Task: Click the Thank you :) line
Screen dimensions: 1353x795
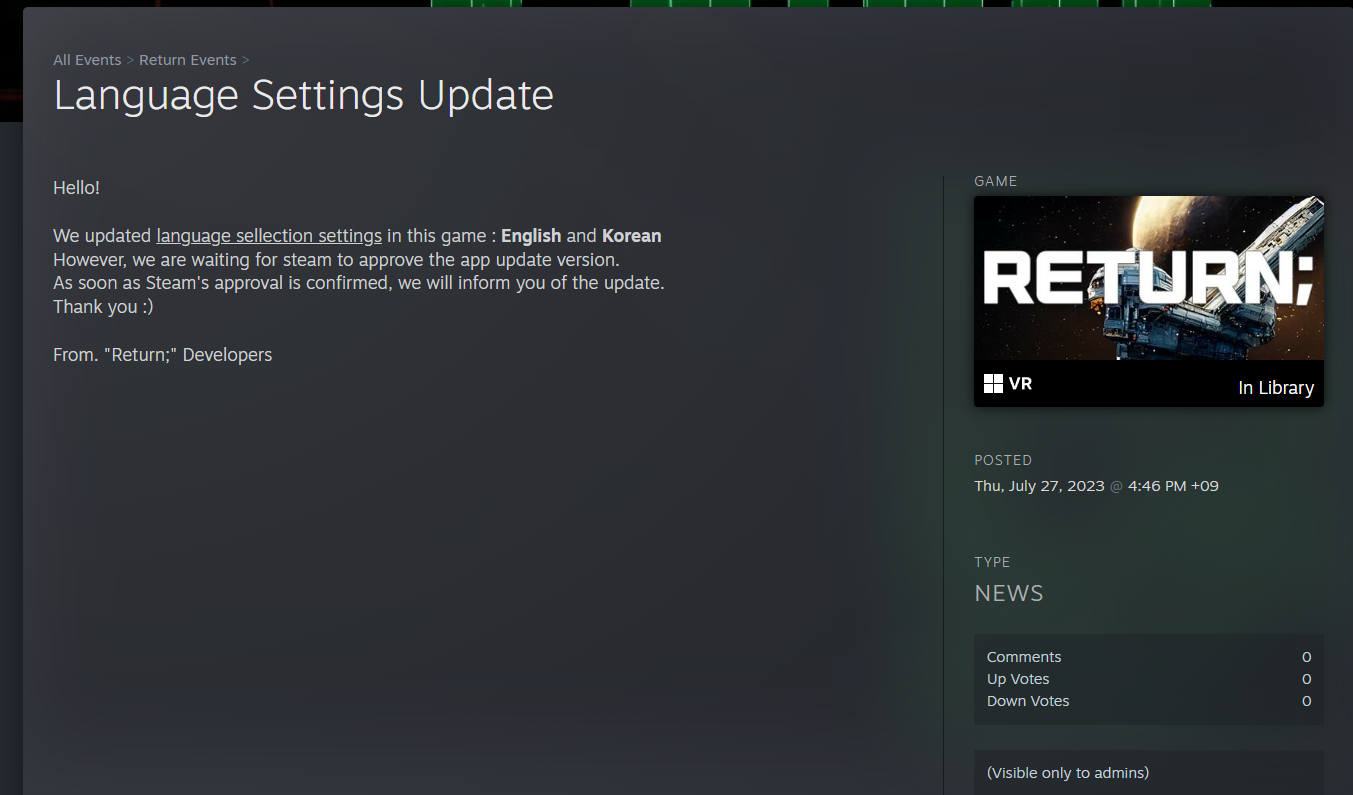Action: [103, 307]
